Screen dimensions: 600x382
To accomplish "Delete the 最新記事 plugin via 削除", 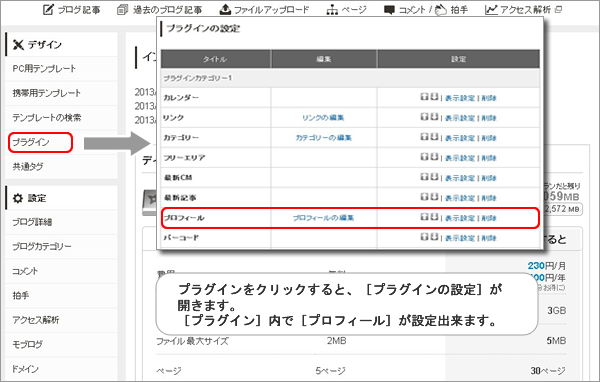I will point(489,198).
